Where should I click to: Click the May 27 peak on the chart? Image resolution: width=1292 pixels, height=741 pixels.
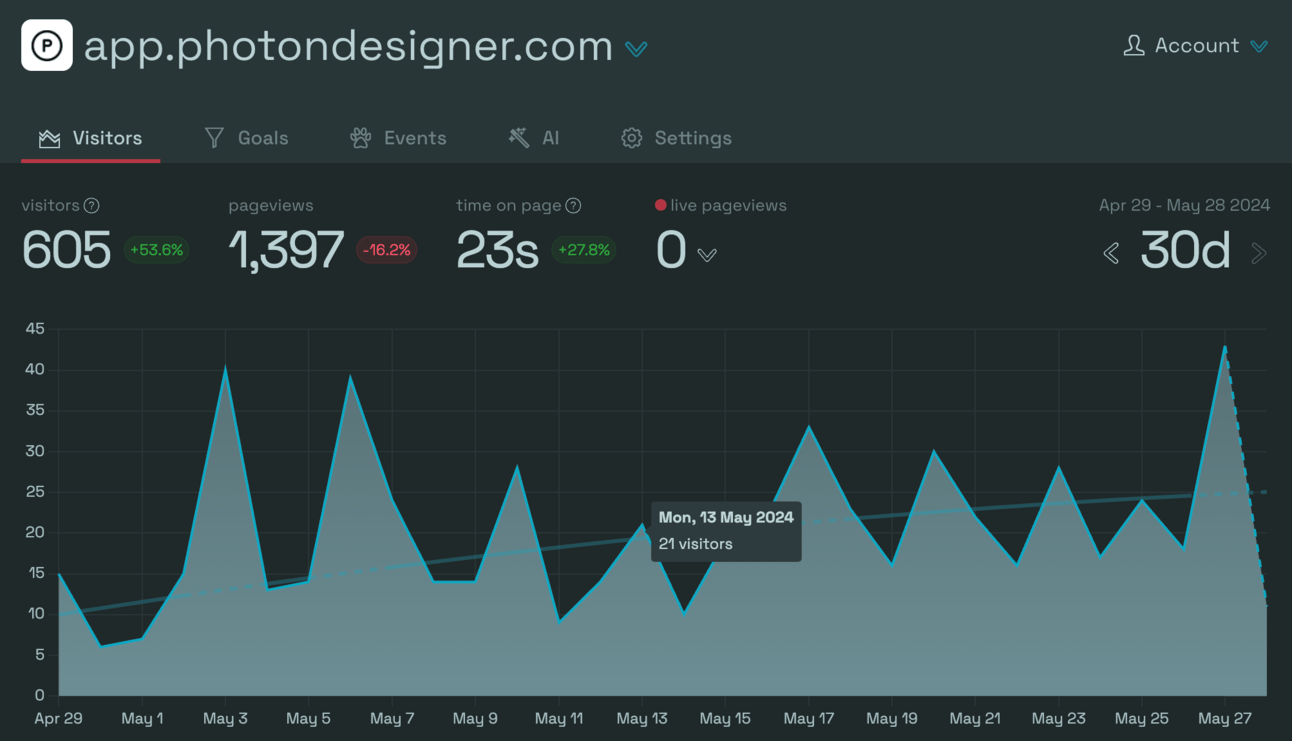pos(1225,347)
